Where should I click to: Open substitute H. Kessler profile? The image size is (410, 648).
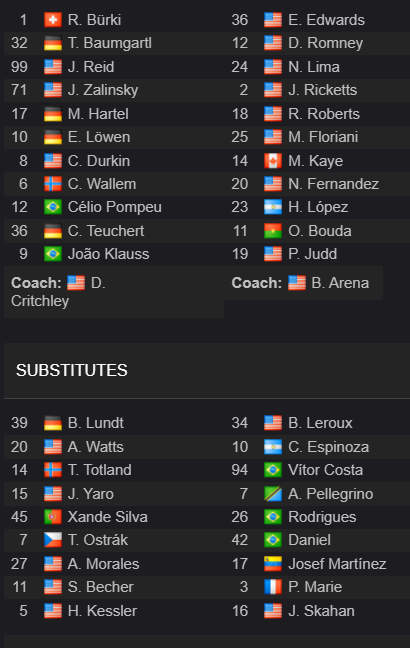[102, 611]
